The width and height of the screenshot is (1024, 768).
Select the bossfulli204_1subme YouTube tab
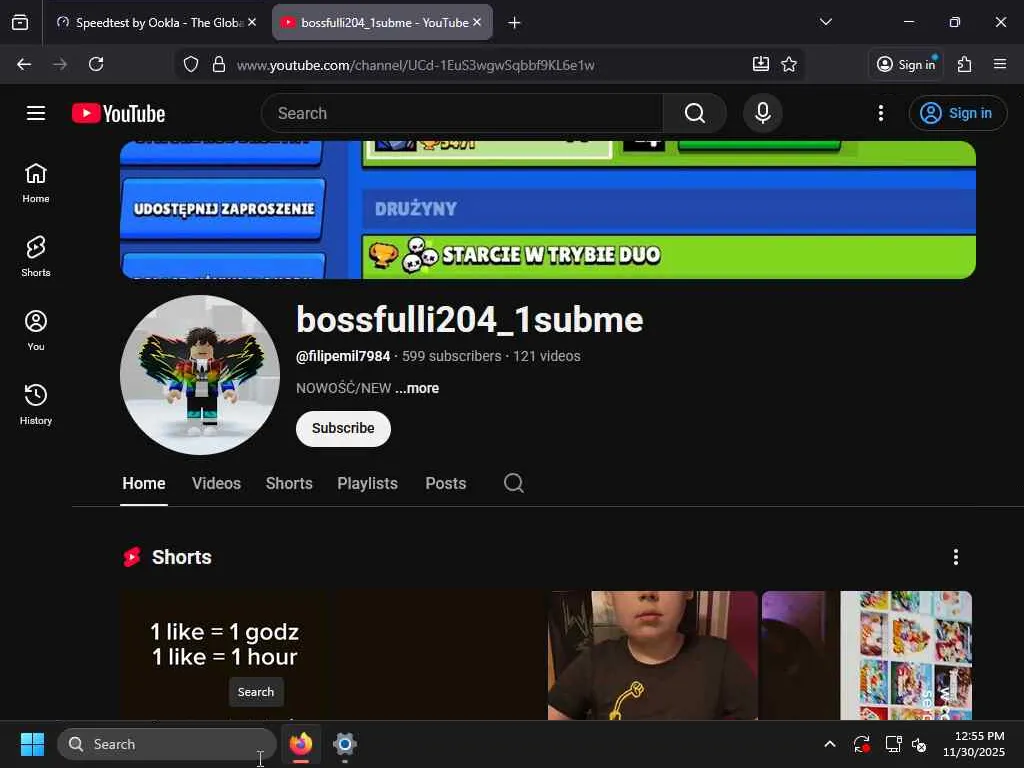pos(382,23)
